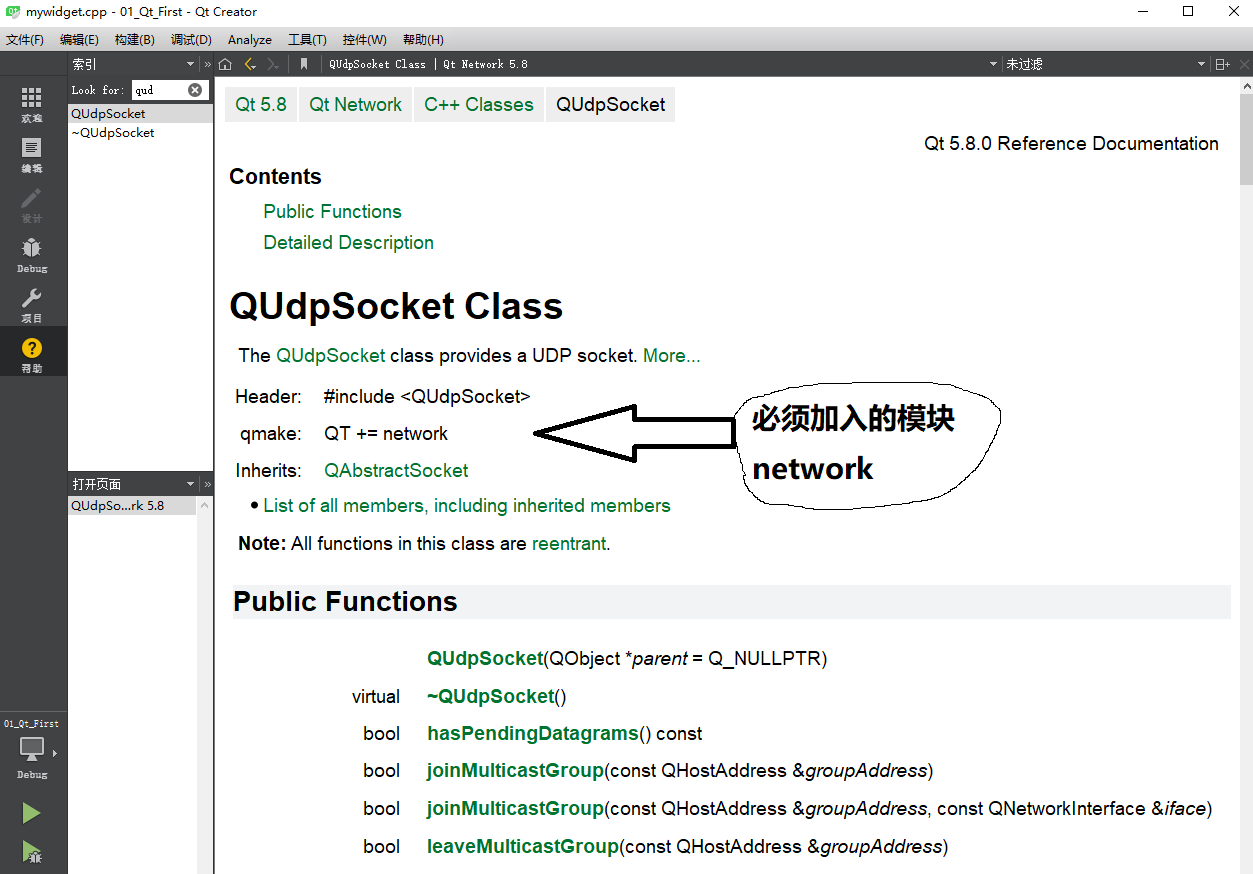Image resolution: width=1253 pixels, height=874 pixels.
Task: Navigate back in help history
Action: click(x=250, y=64)
